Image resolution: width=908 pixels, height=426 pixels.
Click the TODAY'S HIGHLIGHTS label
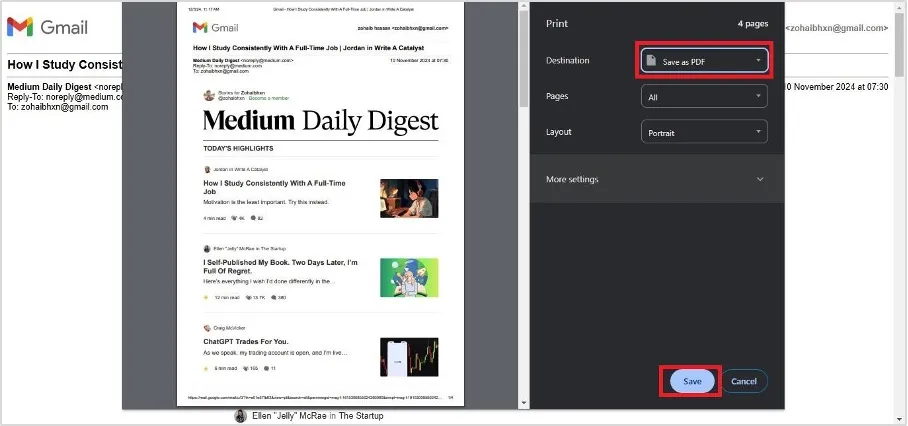click(x=238, y=148)
